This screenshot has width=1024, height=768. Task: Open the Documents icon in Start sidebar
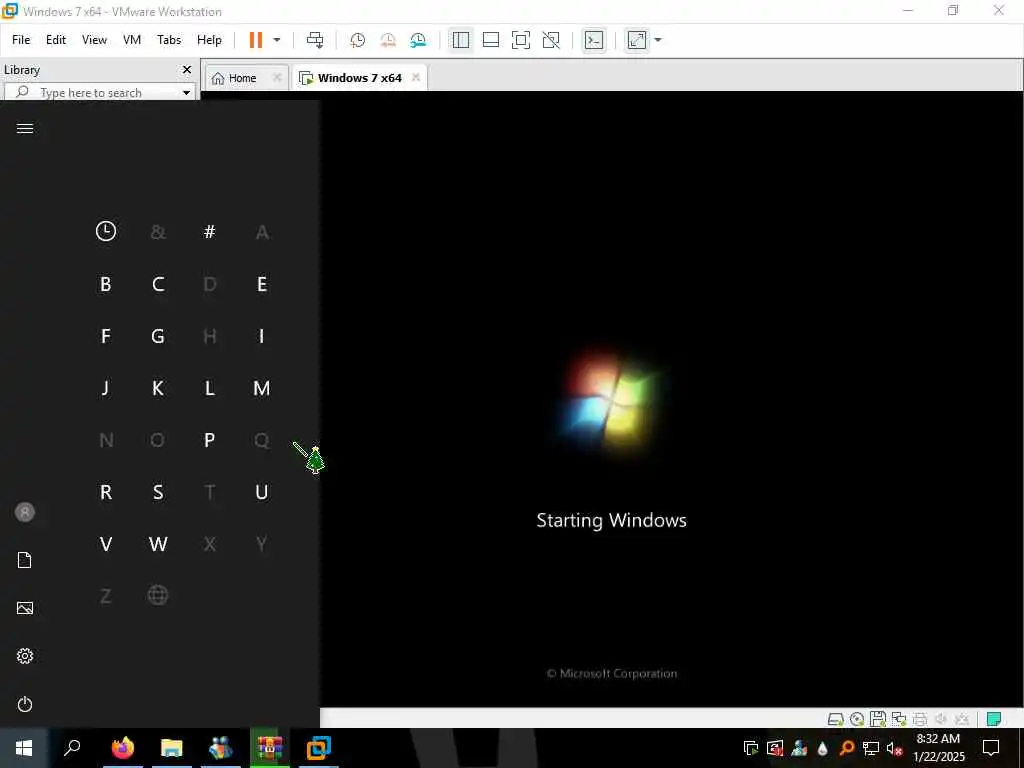click(x=25, y=560)
